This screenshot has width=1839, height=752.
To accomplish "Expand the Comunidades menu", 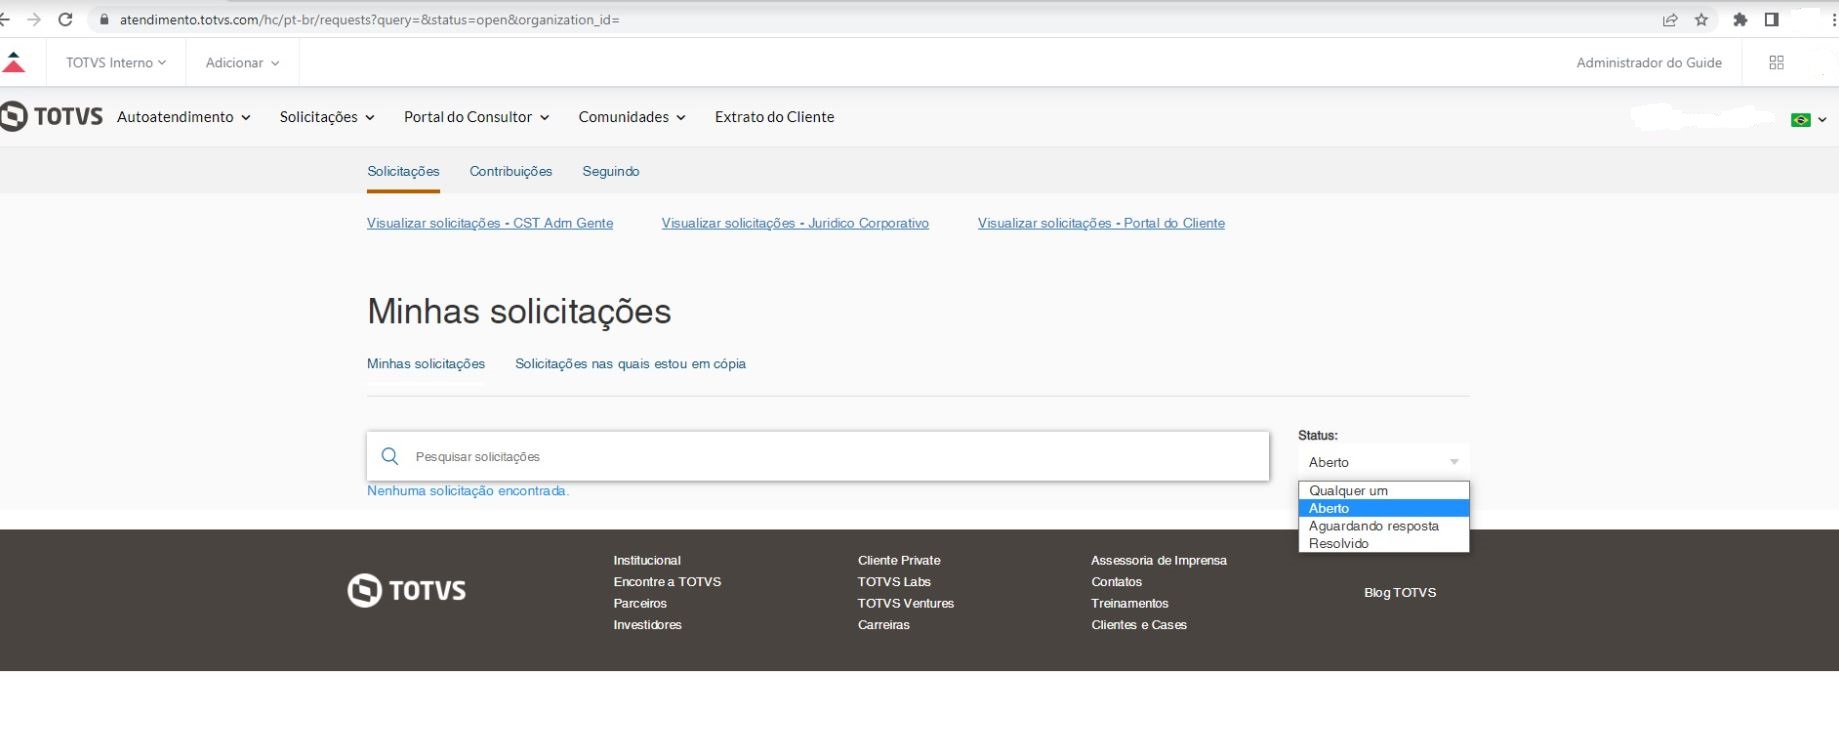I will point(632,117).
